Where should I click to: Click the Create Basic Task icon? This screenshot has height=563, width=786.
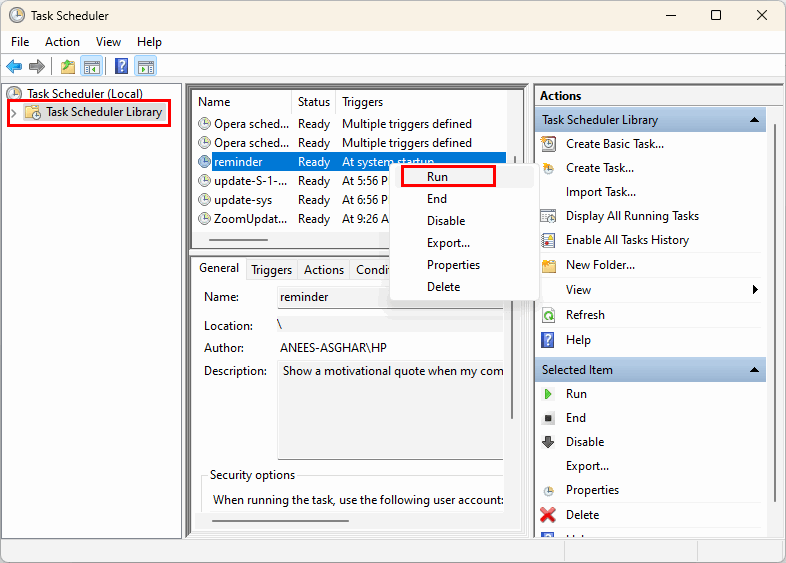(548, 144)
